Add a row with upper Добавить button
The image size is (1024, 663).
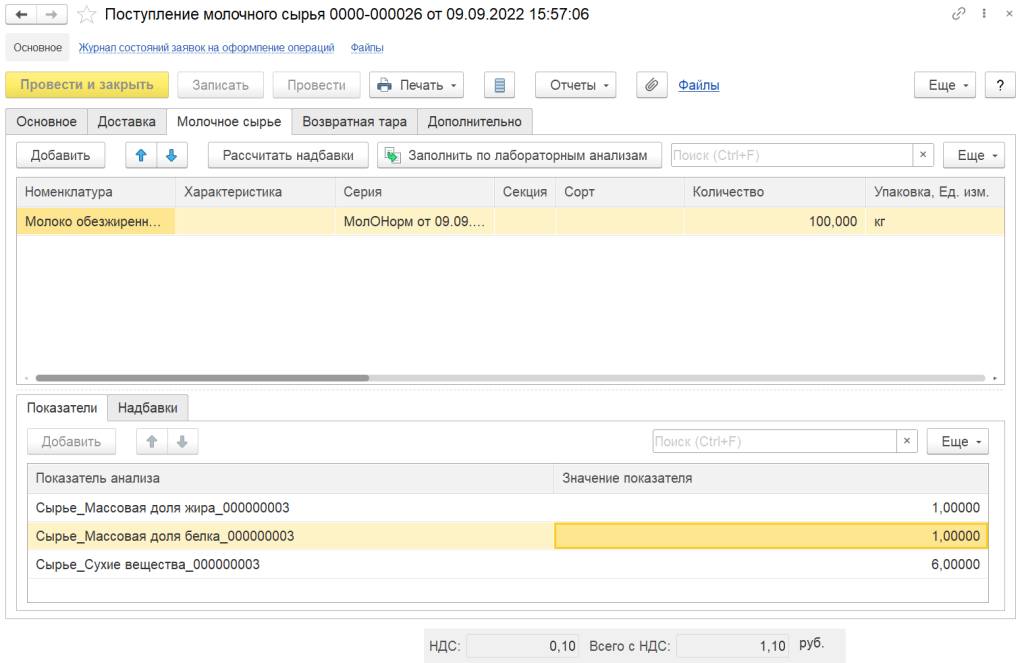[x=61, y=155]
